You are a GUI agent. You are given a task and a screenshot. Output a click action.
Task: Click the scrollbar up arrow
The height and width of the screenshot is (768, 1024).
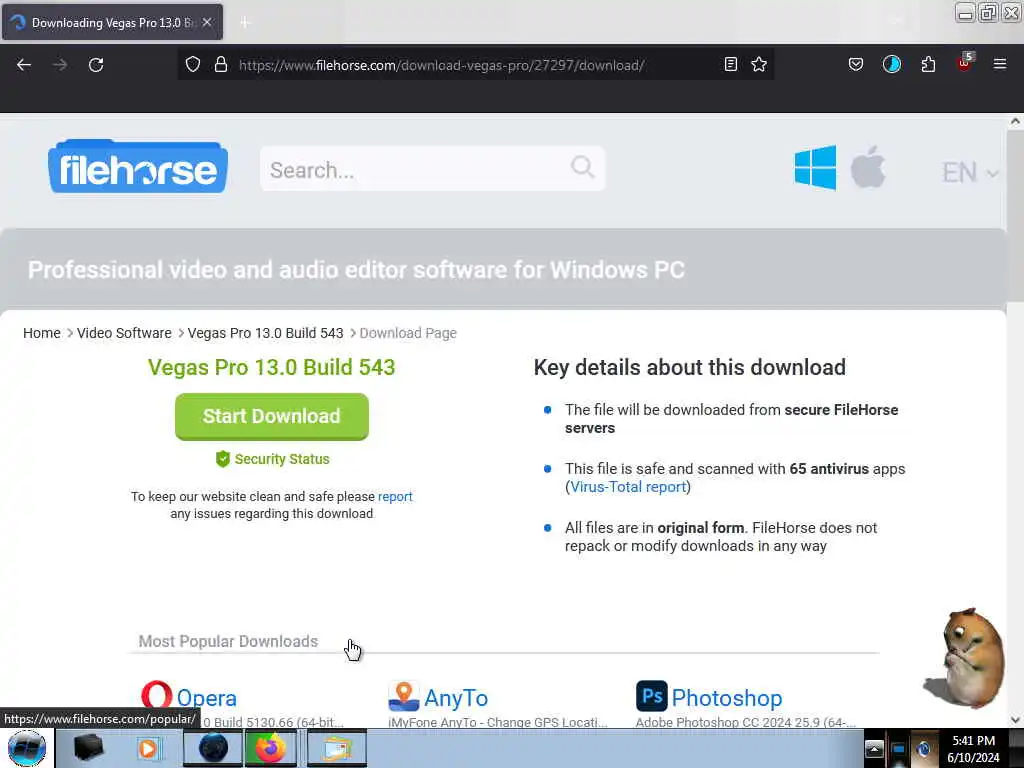(x=1015, y=121)
